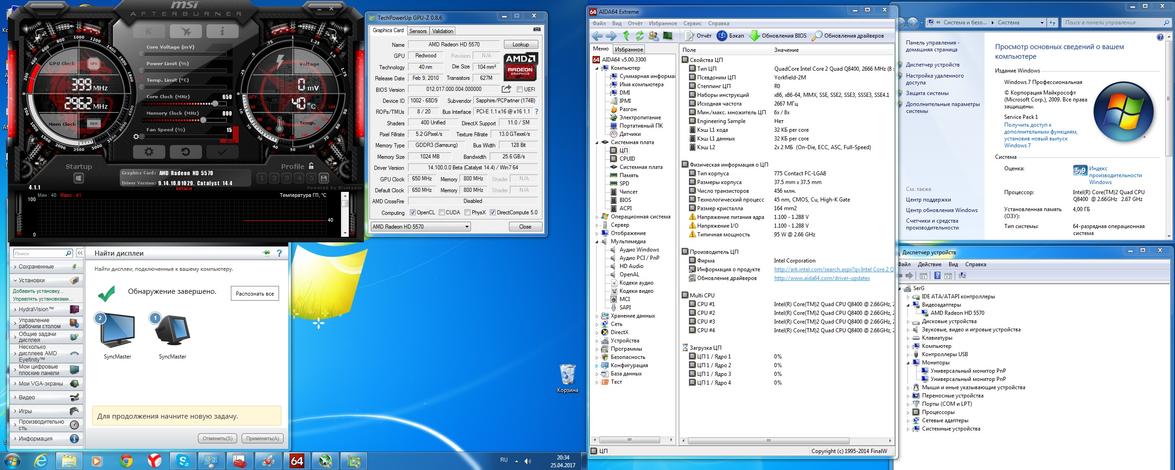Select Датчики item in AIDA64 tree
Screen dimensions: 1175x470
[x=623, y=133]
